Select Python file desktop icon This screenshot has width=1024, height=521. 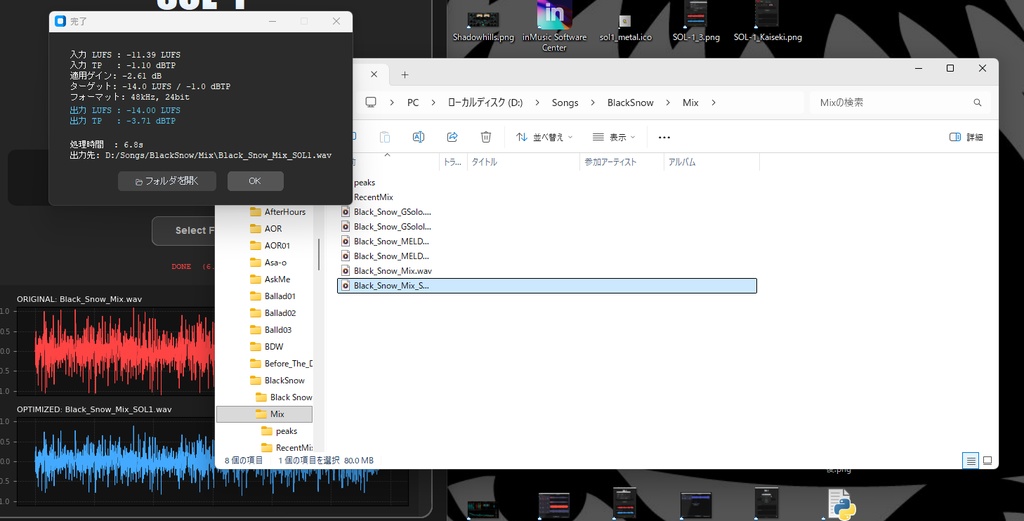point(842,504)
